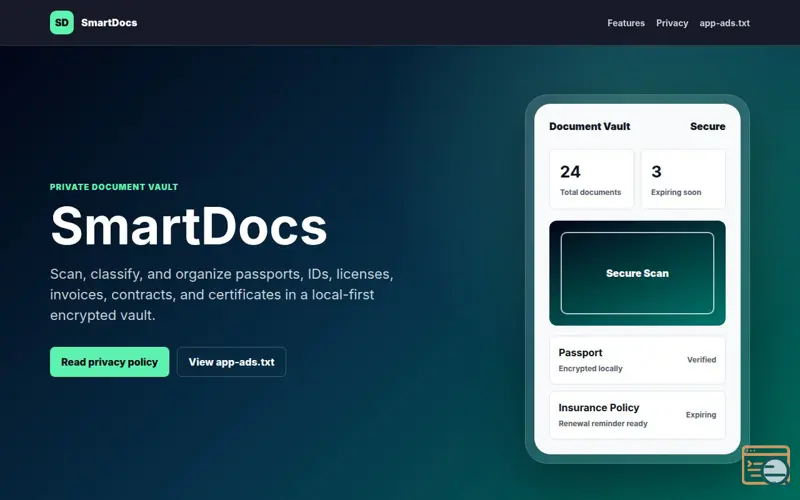Open the browser console widget icon
800x500 pixels.
(766, 464)
